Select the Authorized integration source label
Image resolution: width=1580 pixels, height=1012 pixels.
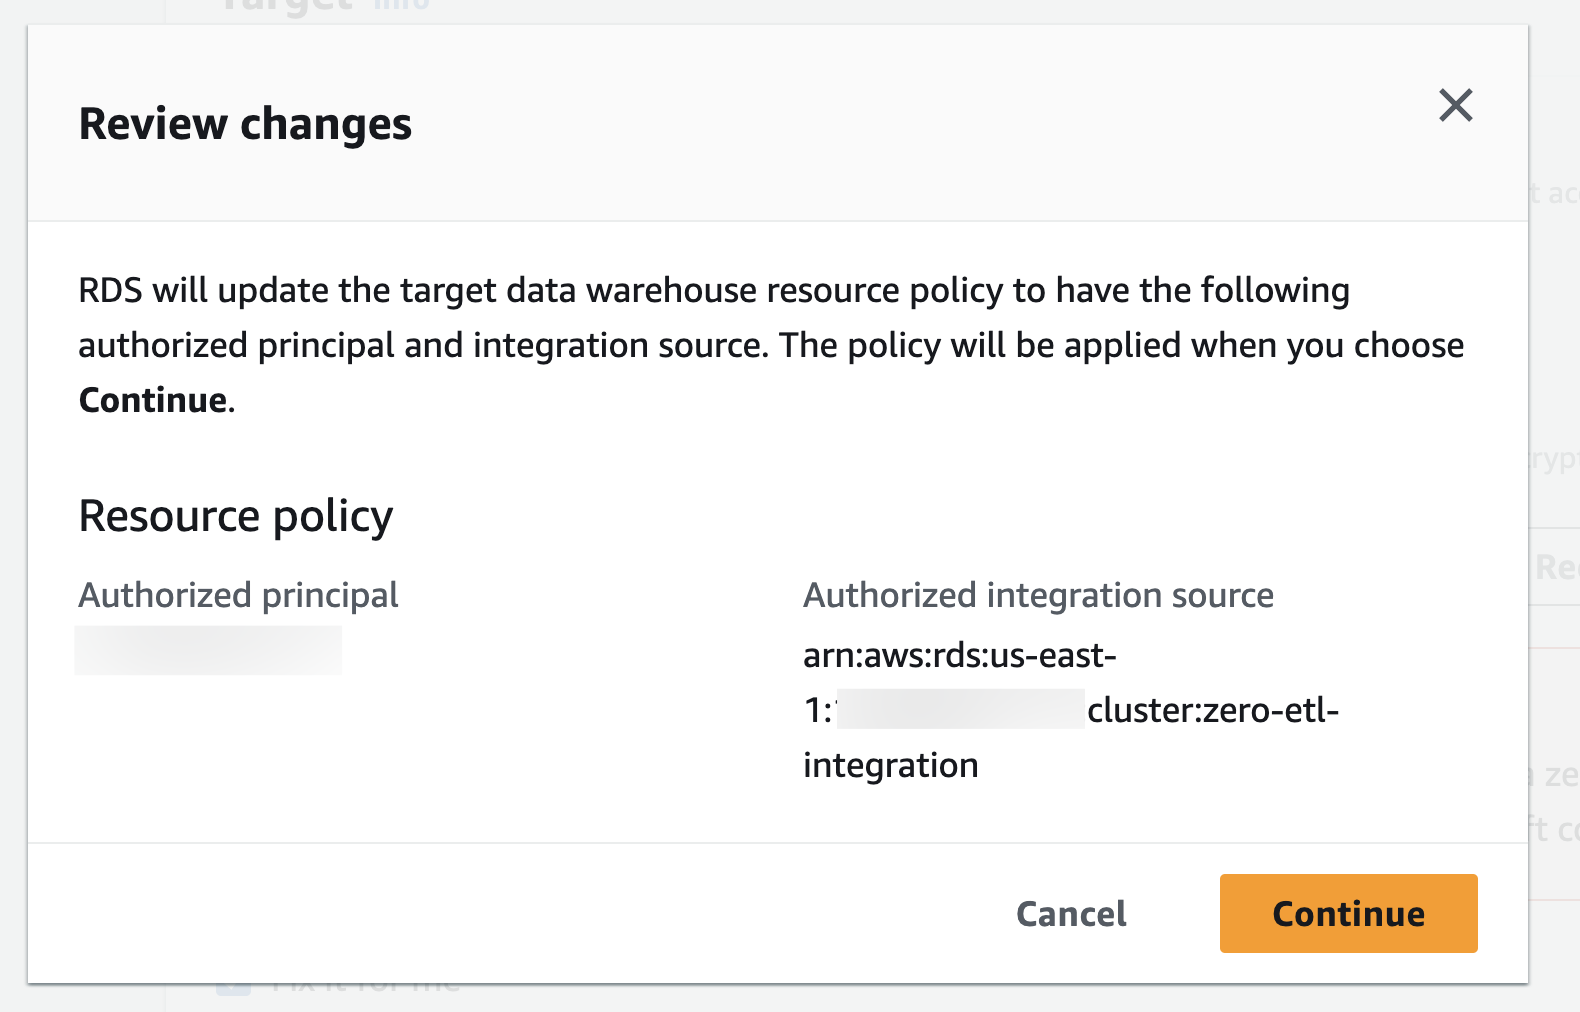pos(1038,595)
